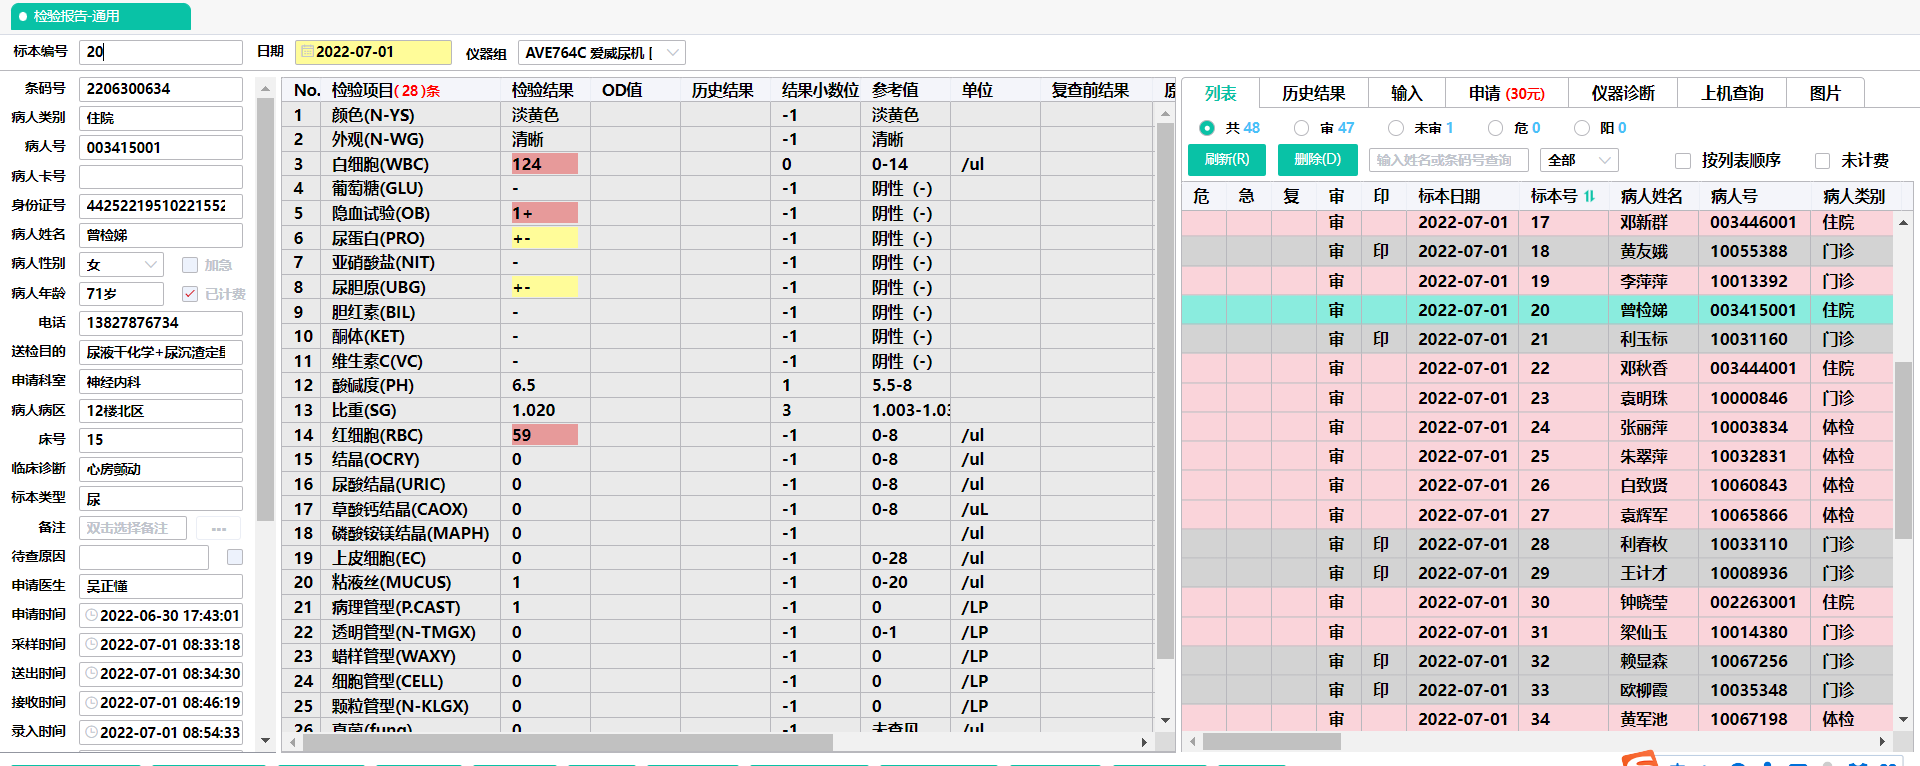Open the 输入 tab
Screen dimensions: 1920x766
(x=1406, y=93)
